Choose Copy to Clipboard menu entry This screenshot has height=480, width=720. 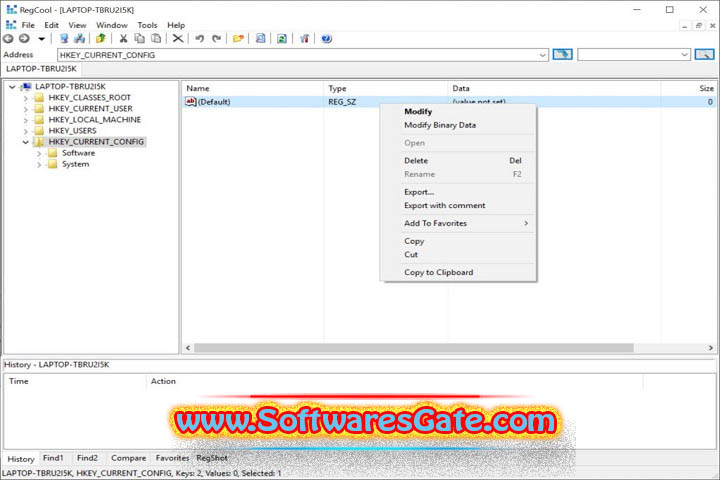coord(458,272)
